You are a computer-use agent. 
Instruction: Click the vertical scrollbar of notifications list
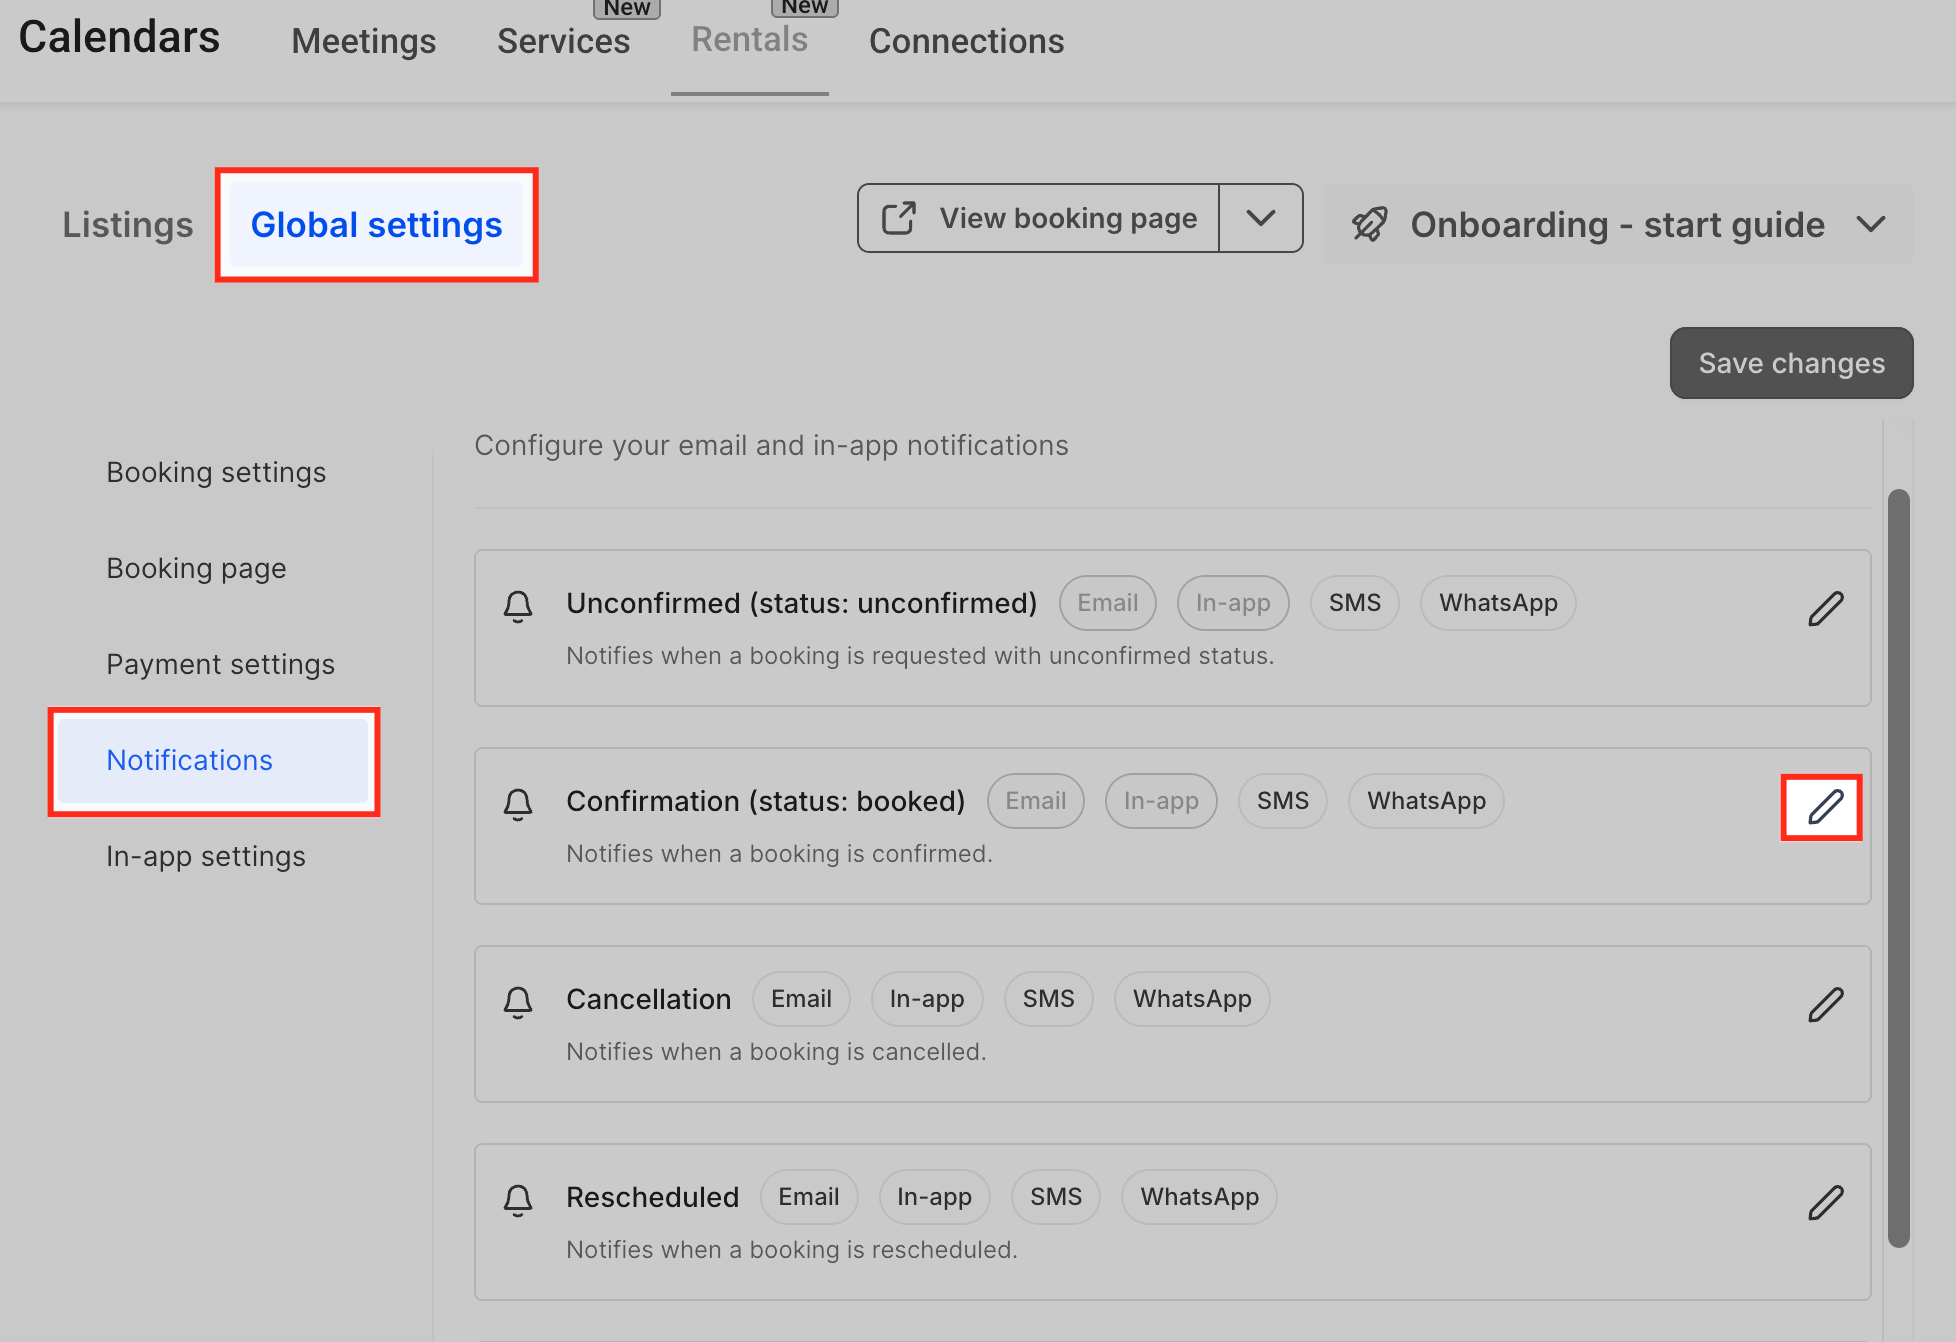click(1898, 868)
